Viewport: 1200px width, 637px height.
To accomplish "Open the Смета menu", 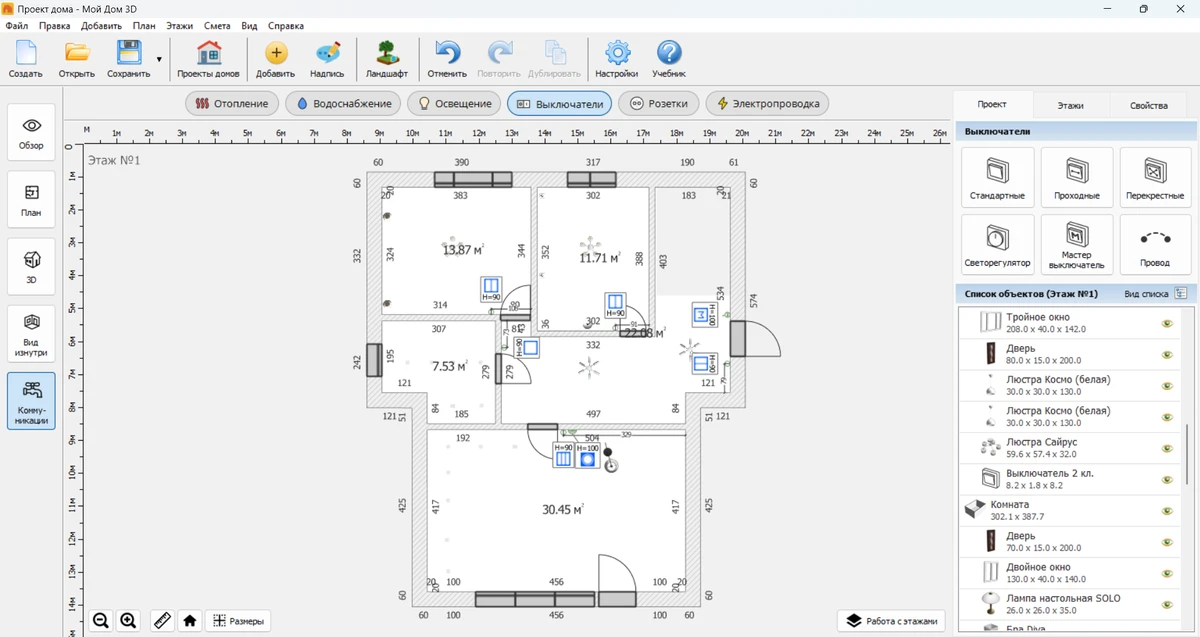I will [215, 26].
